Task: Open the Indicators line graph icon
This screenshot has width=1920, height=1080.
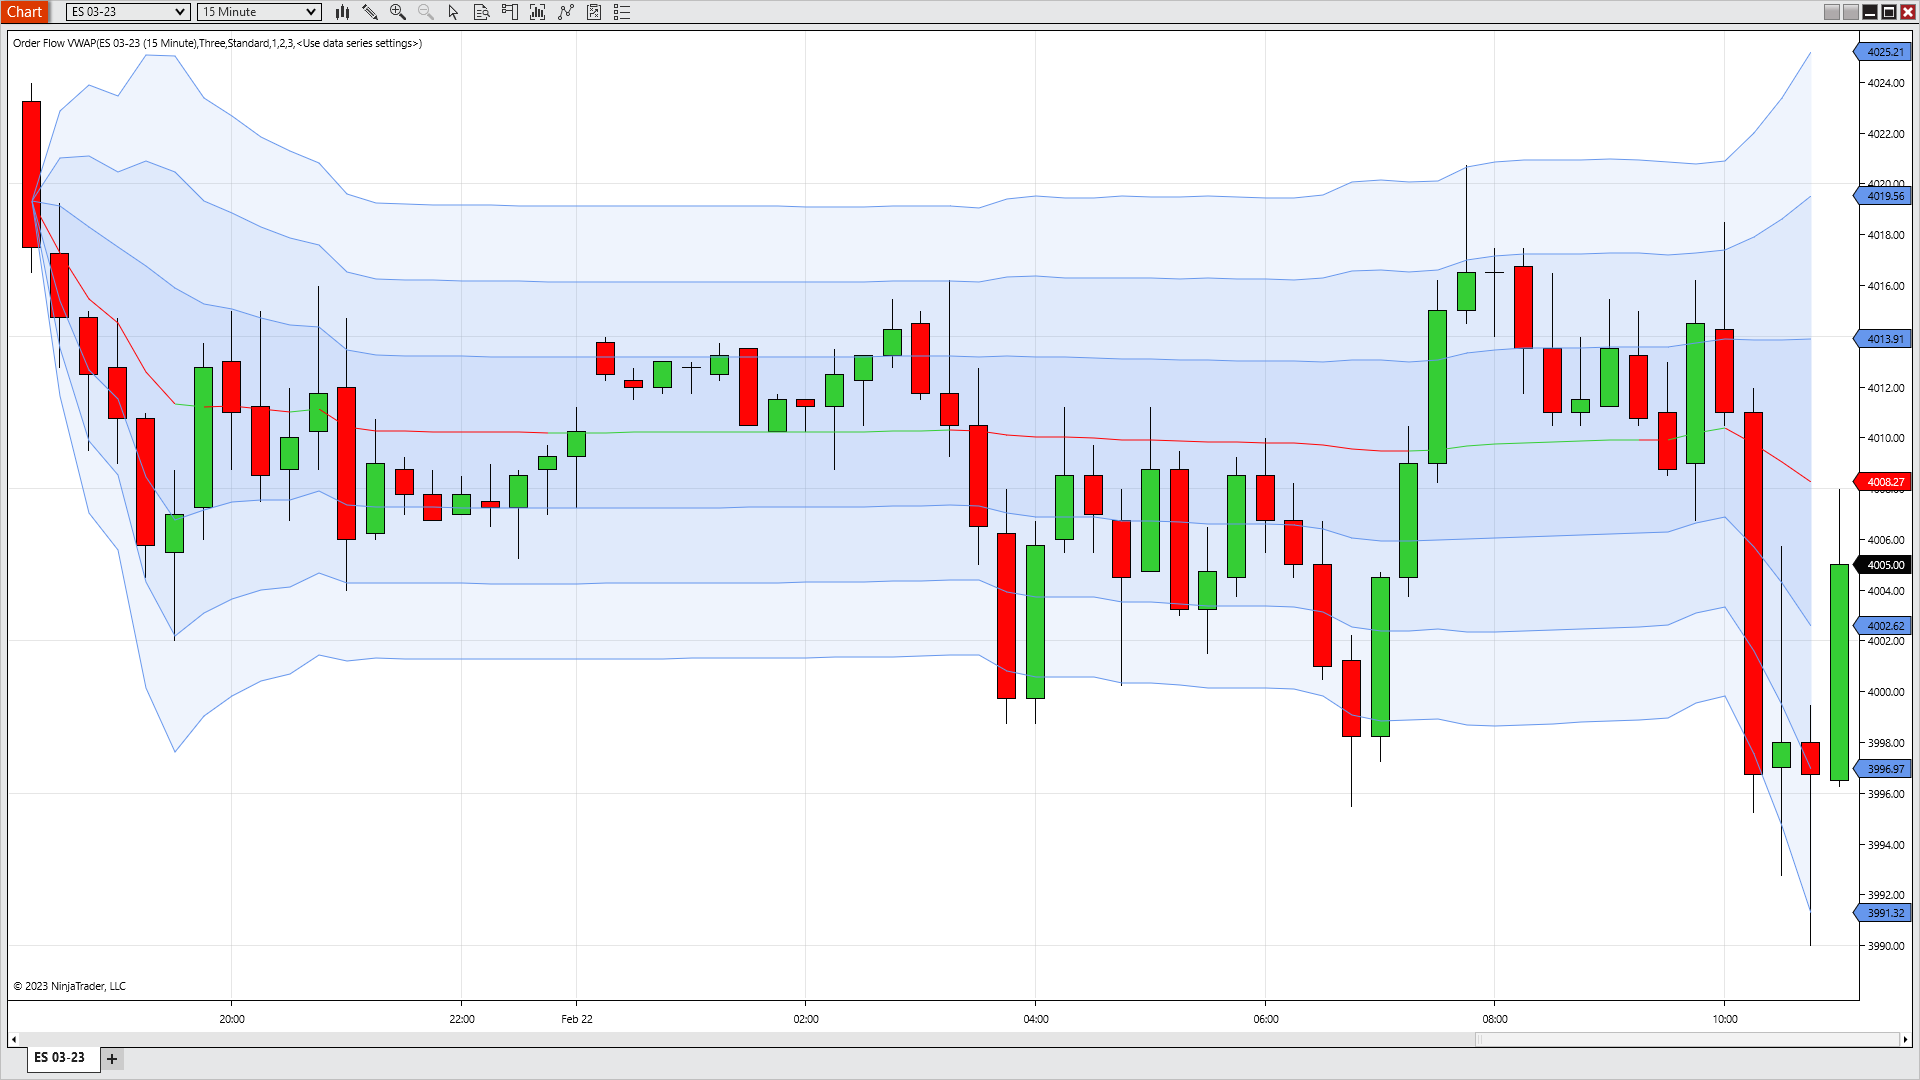Action: pyautogui.click(x=566, y=12)
